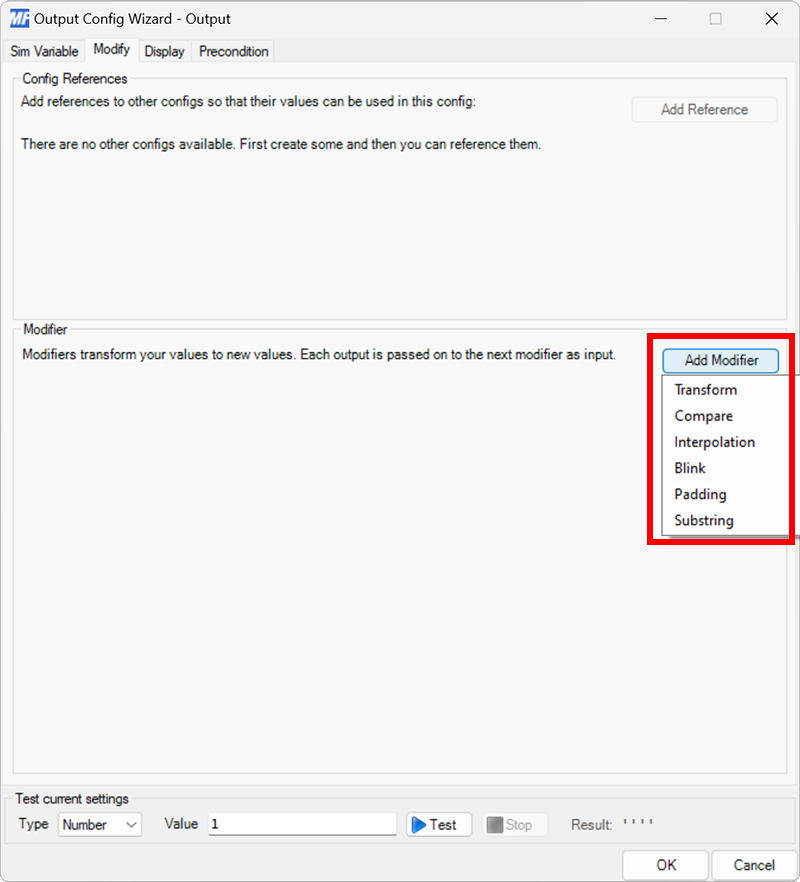Viewport: 800px width, 882px height.
Task: Switch to the Sim Variable tab
Action: tap(44, 51)
